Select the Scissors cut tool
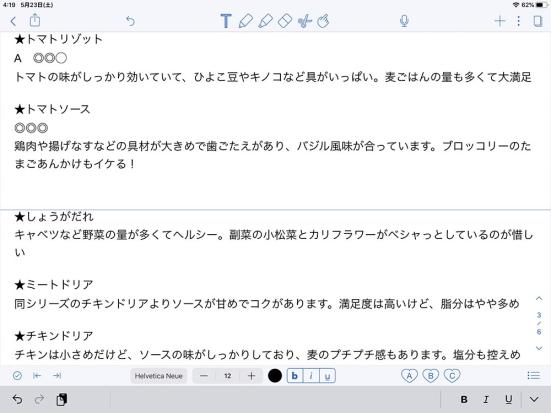Viewport: 551px width, 413px height. (305, 21)
